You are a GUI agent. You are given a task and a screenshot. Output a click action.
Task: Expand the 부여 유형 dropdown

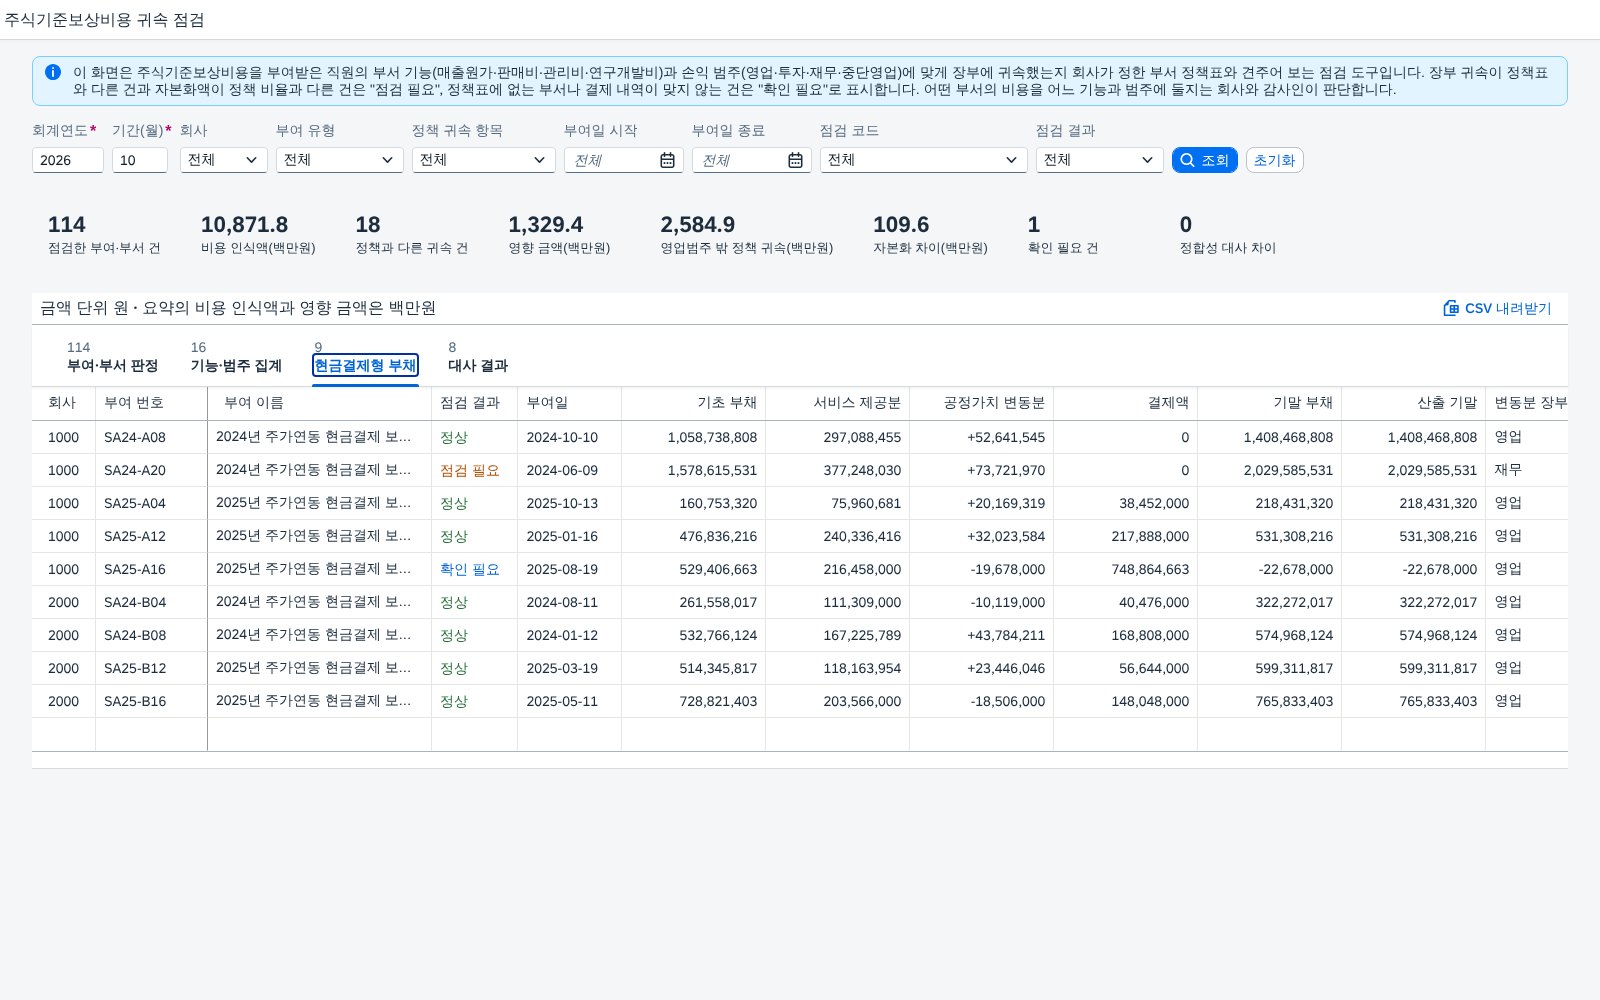[340, 160]
